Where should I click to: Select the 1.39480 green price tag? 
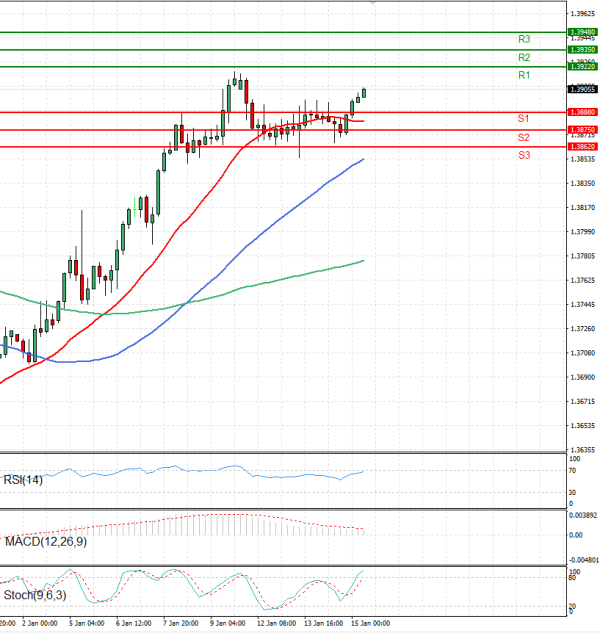pos(582,32)
